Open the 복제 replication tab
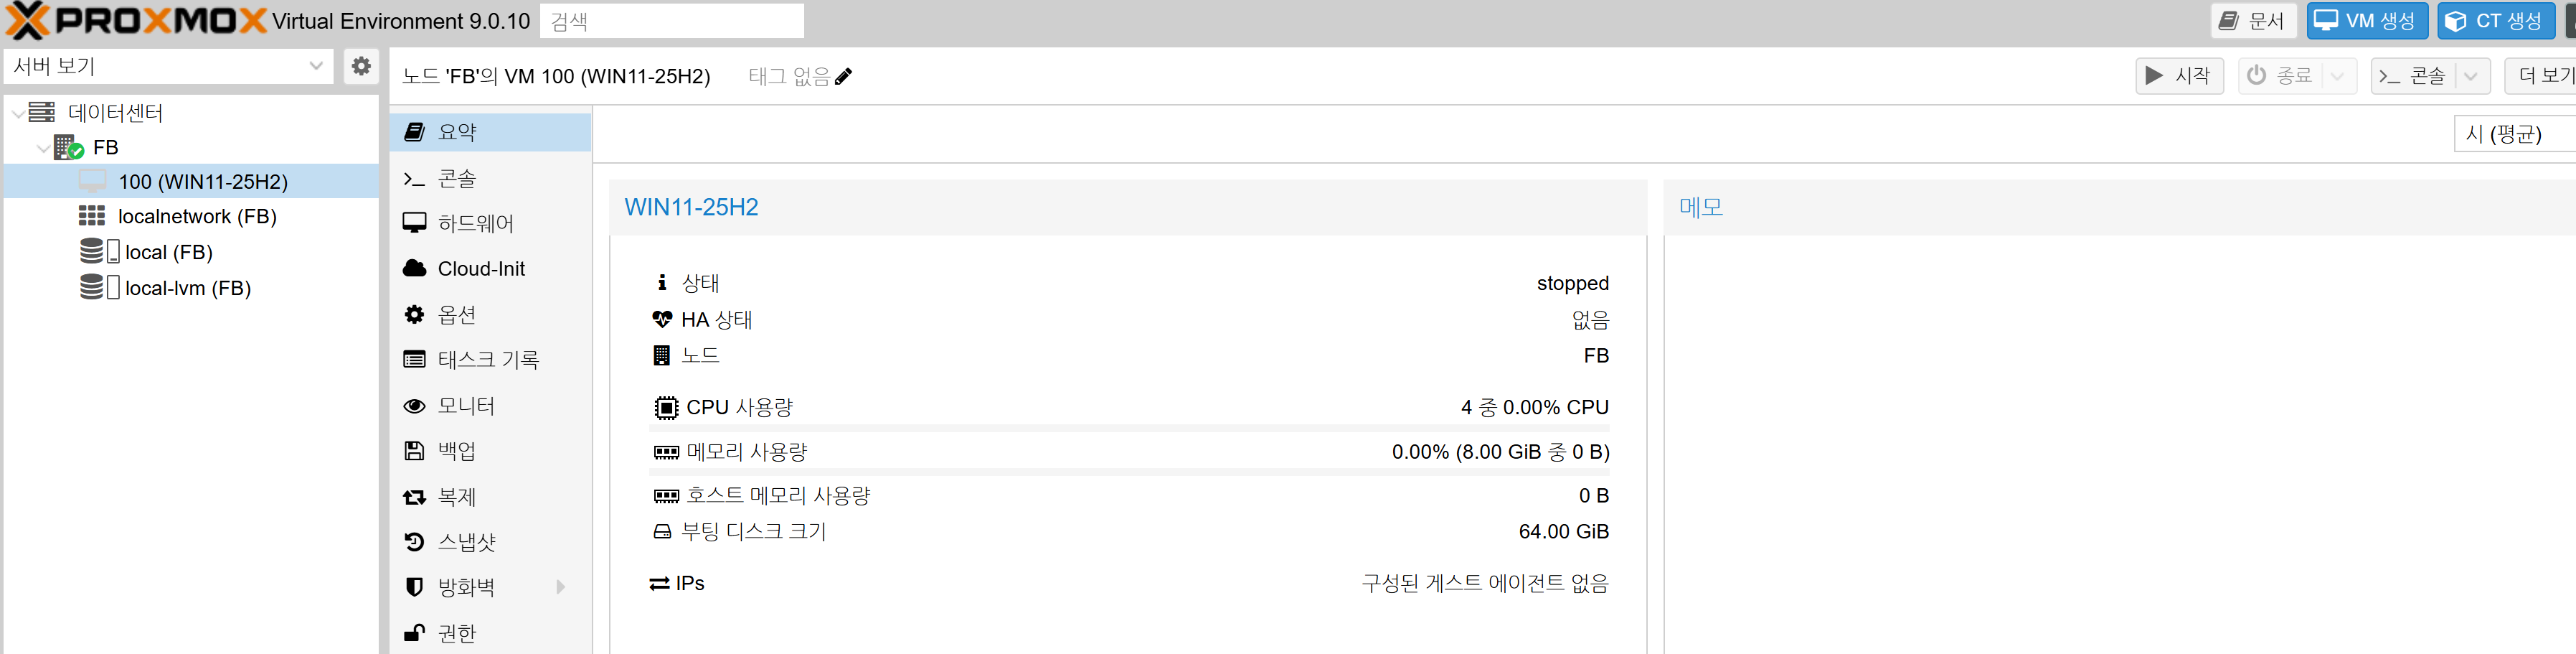The height and width of the screenshot is (654, 2576). 490,497
